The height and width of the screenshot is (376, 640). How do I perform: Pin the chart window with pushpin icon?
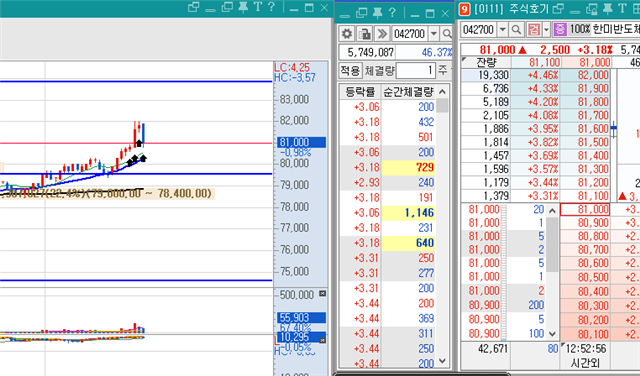[243, 7]
